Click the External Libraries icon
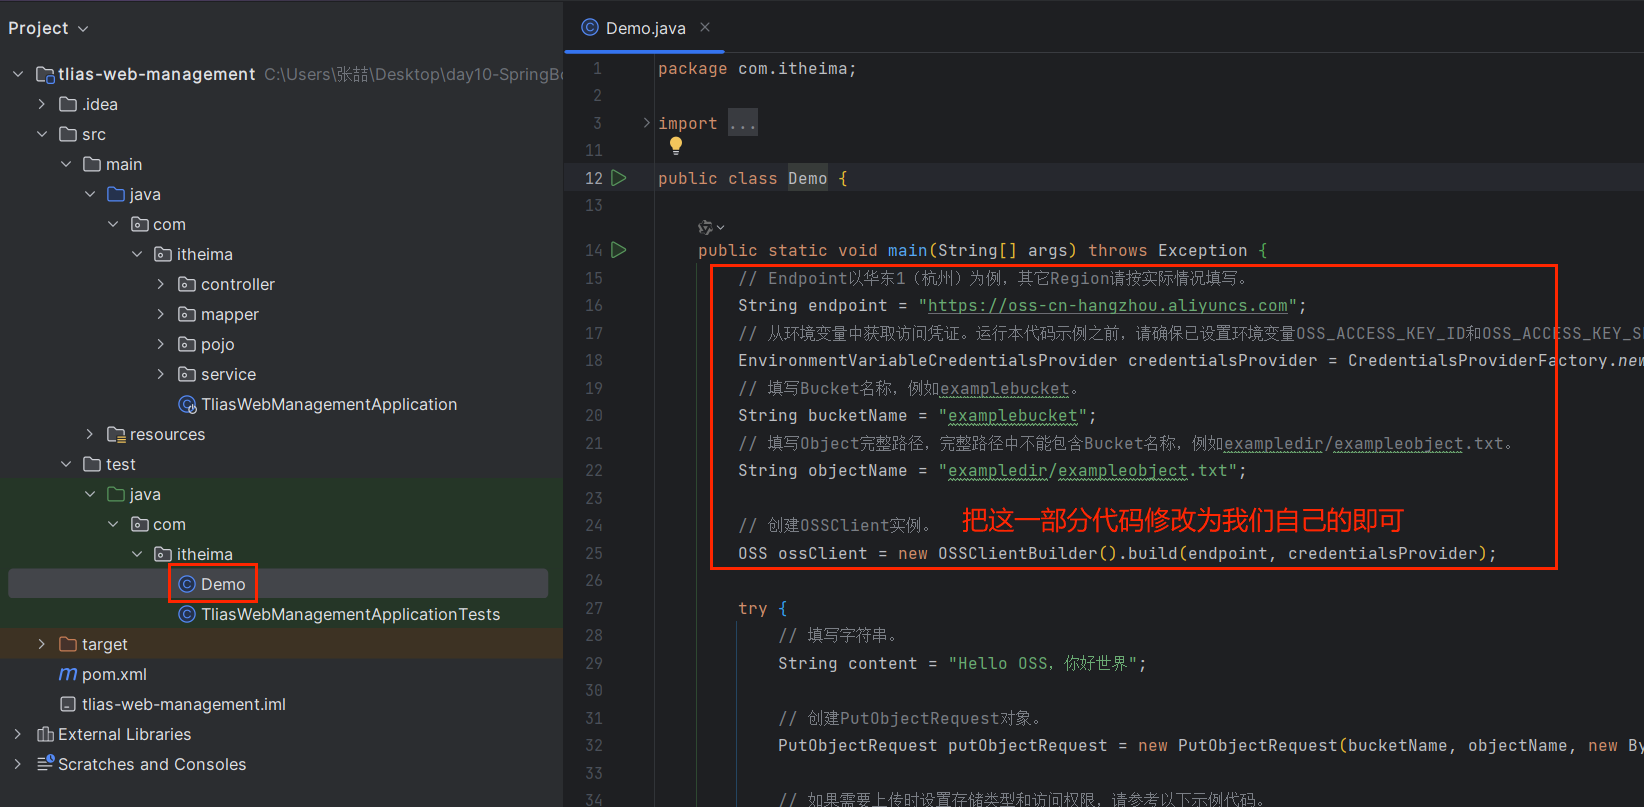Image resolution: width=1644 pixels, height=807 pixels. click(x=45, y=734)
